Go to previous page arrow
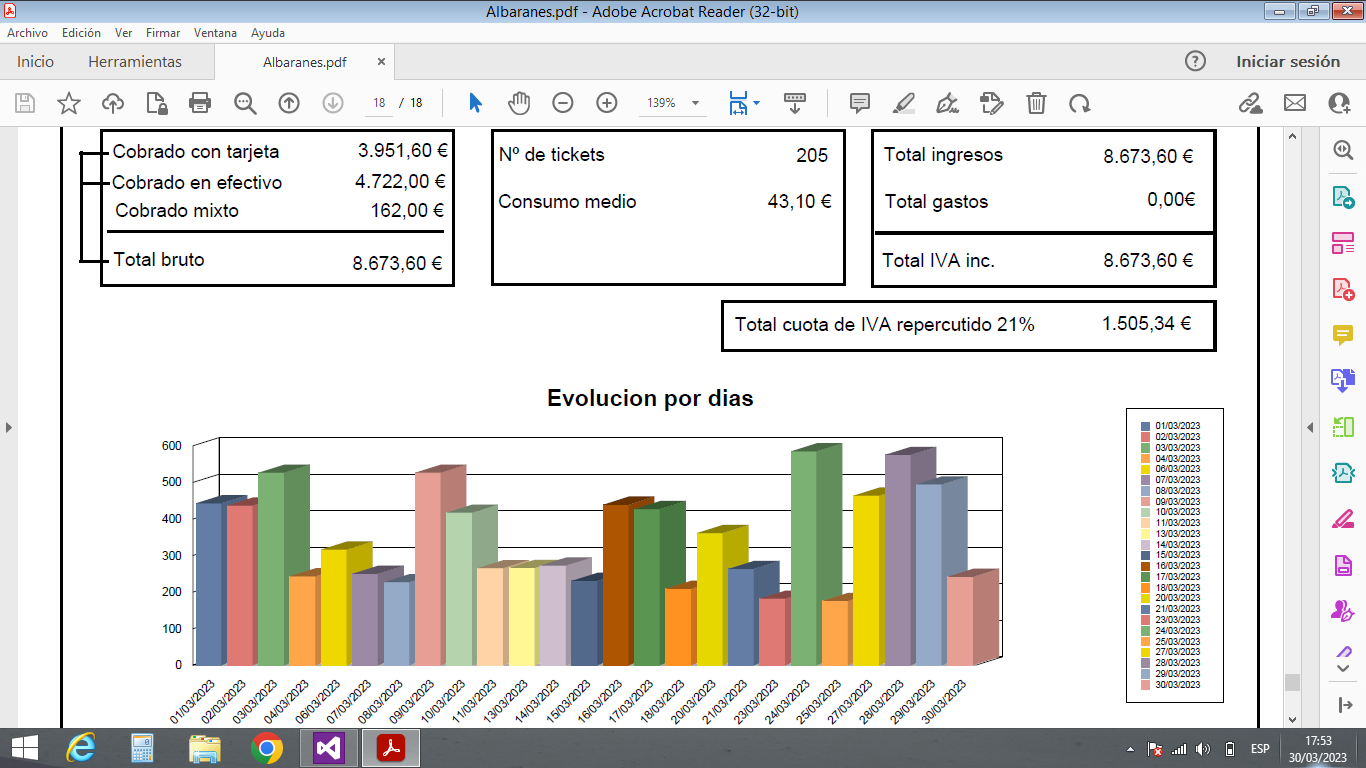This screenshot has height=768, width=1366. click(x=289, y=103)
